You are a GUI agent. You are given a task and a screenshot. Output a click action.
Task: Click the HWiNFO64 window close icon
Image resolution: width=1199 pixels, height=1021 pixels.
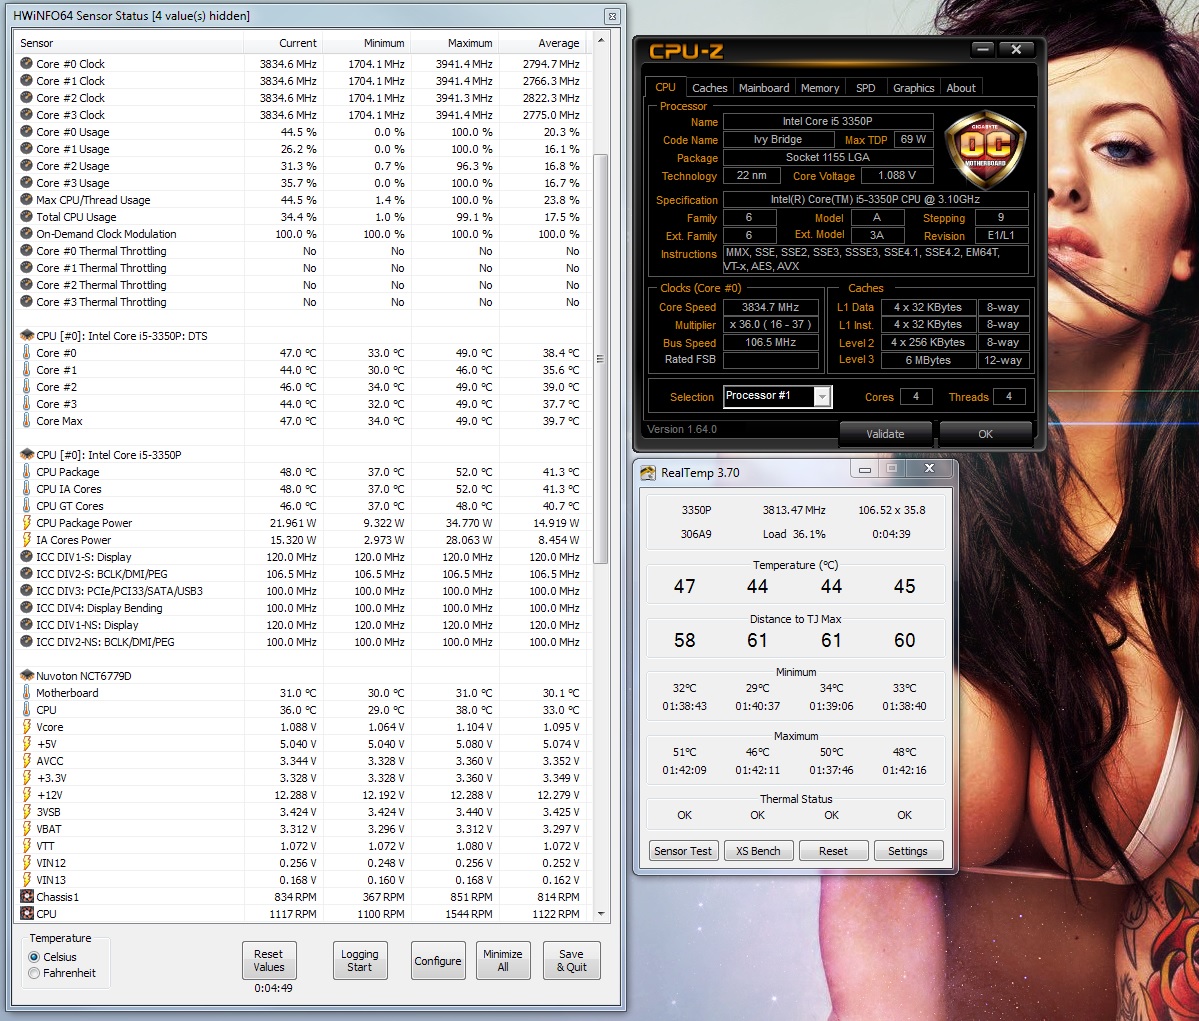(x=612, y=16)
